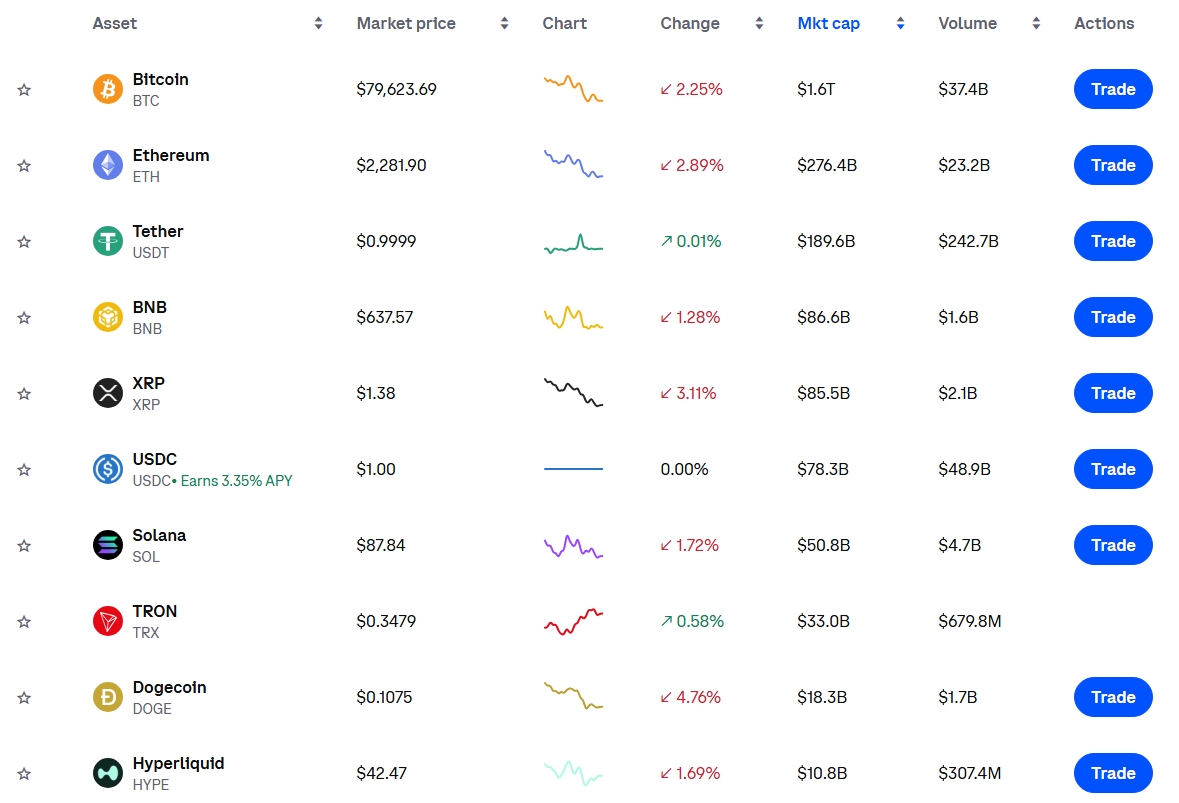Click the Bitcoin asset name
The width and height of the screenshot is (1179, 803).
pos(160,80)
